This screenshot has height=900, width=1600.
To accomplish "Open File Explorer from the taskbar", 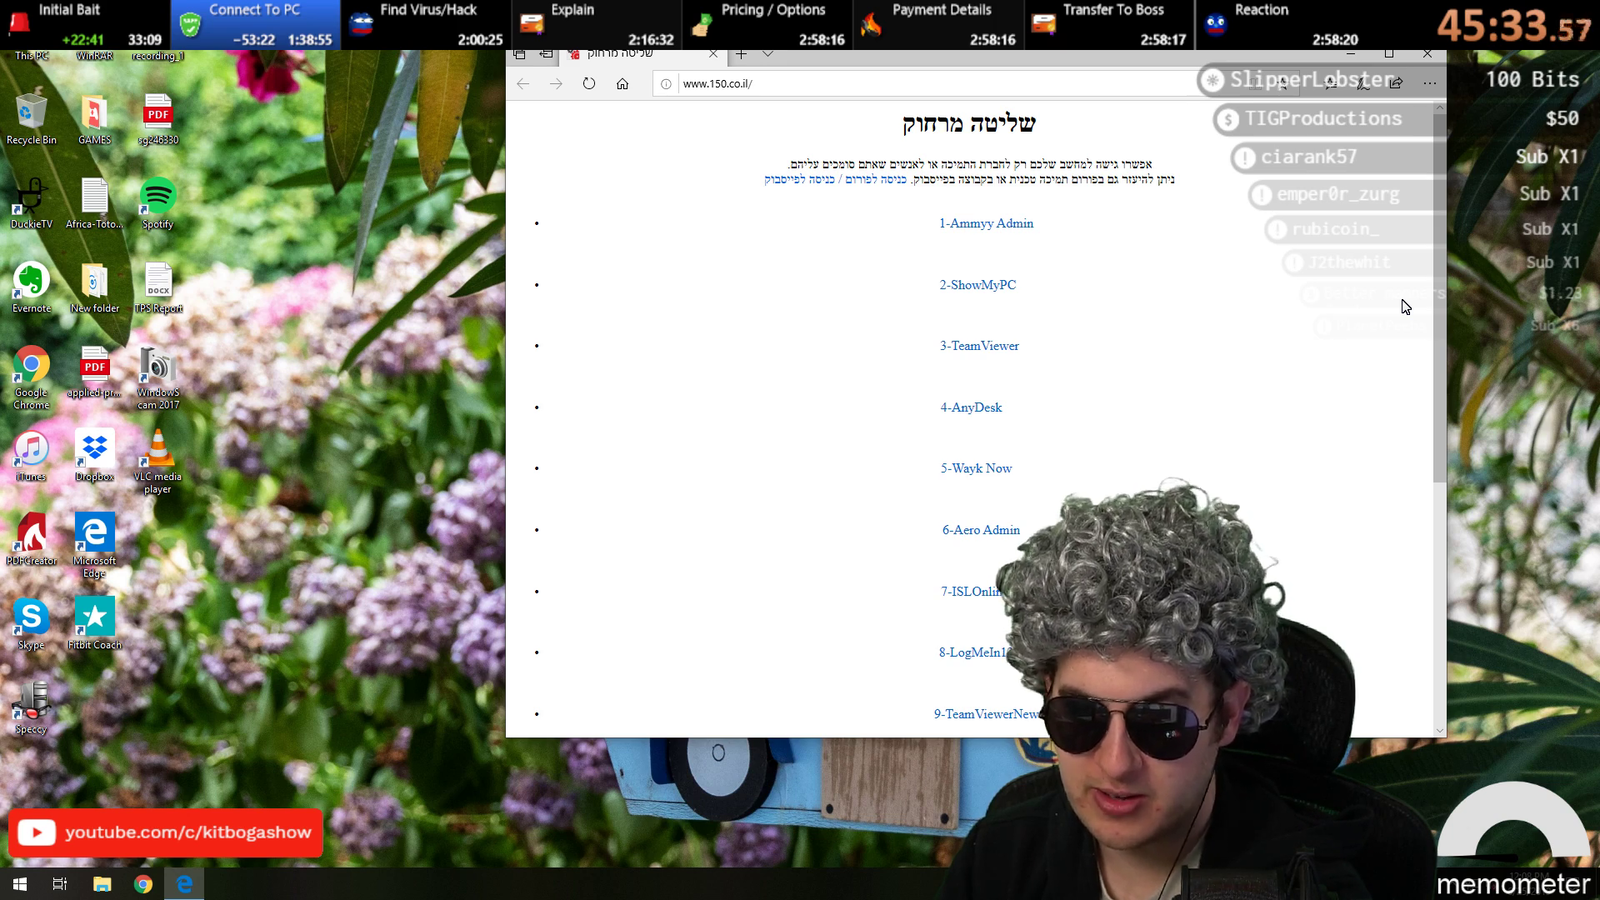I will click(x=102, y=884).
